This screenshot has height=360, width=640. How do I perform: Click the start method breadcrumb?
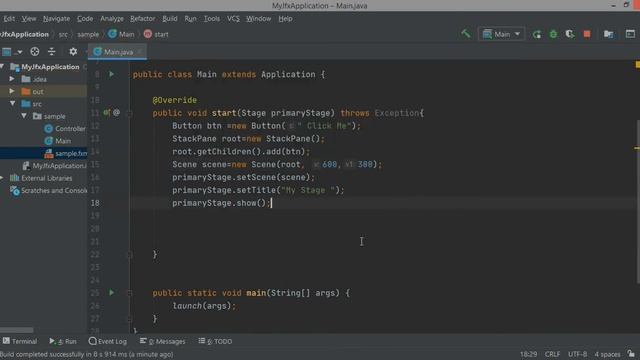coord(156,34)
